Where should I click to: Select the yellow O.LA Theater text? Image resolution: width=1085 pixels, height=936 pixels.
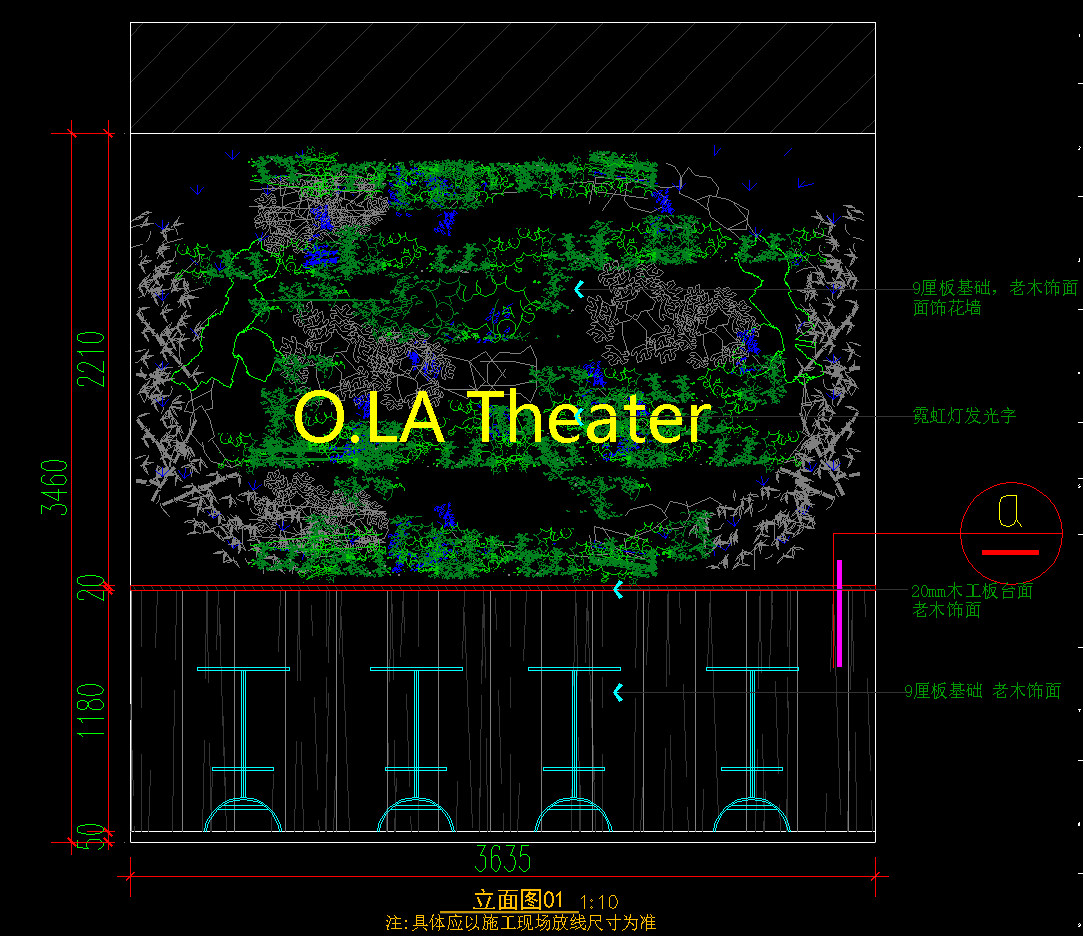[x=502, y=418]
